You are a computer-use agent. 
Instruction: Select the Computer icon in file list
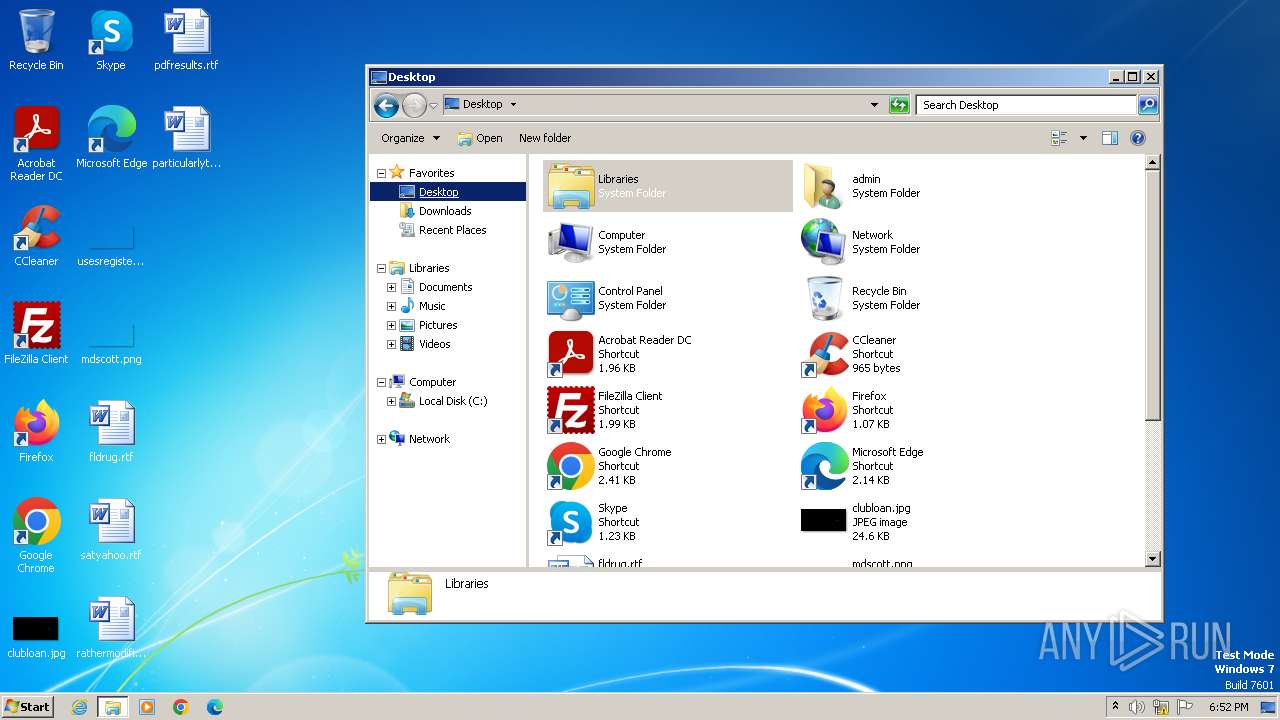(x=571, y=242)
